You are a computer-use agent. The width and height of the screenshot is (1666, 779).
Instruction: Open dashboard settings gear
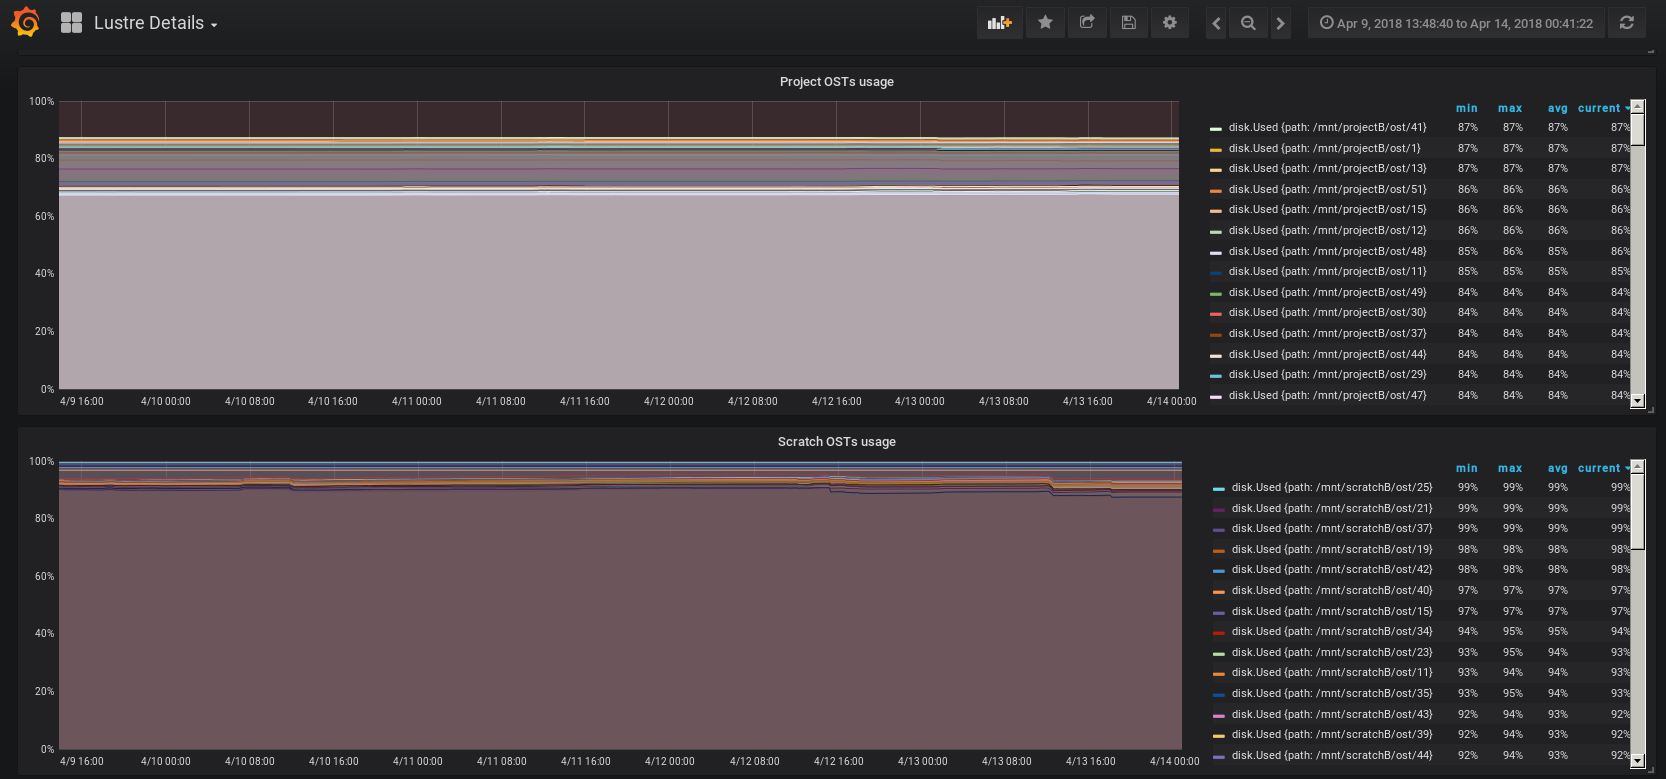[1169, 23]
